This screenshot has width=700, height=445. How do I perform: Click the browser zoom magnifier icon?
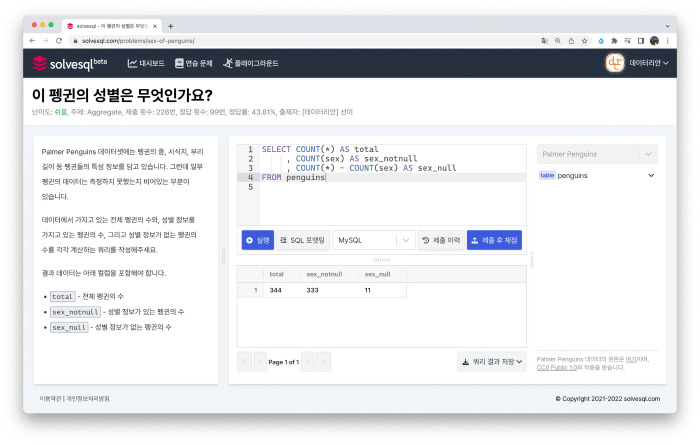click(558, 41)
